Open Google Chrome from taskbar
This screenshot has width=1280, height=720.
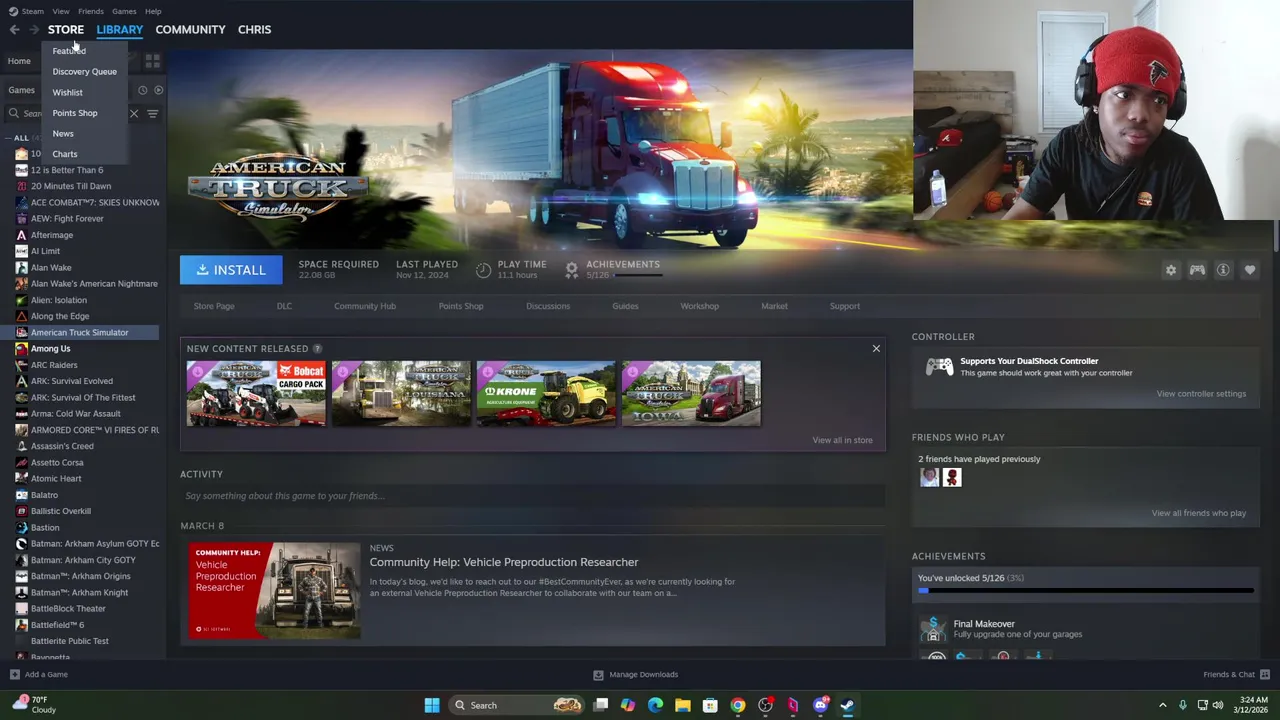point(737,705)
